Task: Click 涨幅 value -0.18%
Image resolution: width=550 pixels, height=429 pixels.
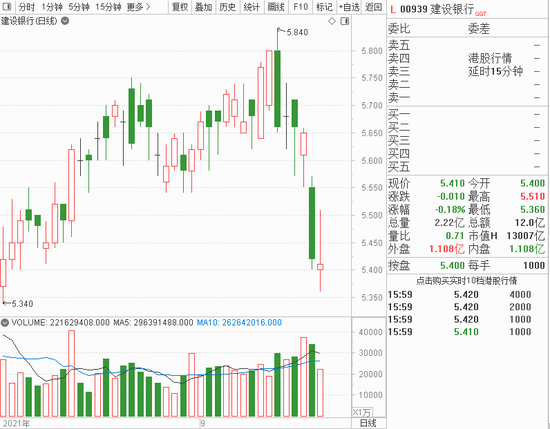Action: 450,209
